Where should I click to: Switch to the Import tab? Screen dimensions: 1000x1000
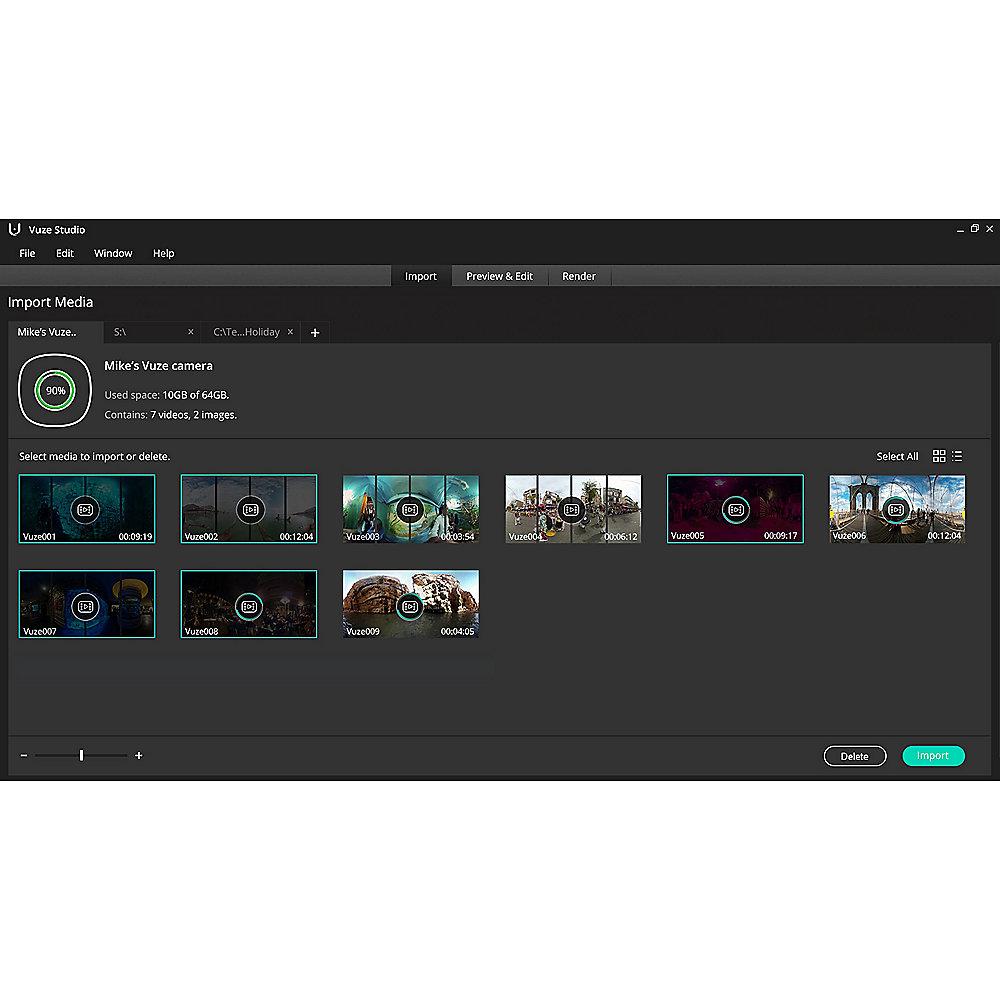(421, 276)
